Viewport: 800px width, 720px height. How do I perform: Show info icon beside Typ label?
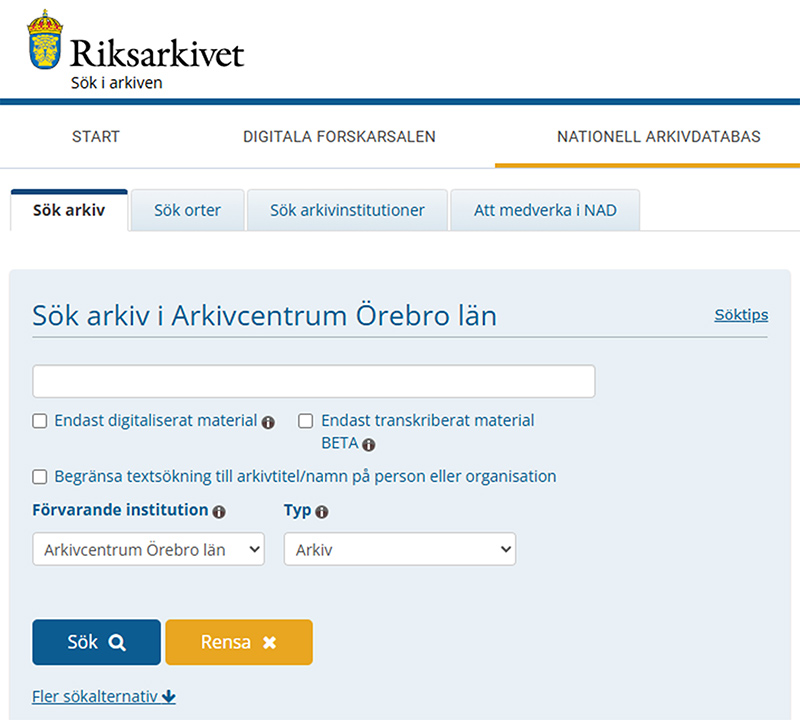[x=321, y=512]
